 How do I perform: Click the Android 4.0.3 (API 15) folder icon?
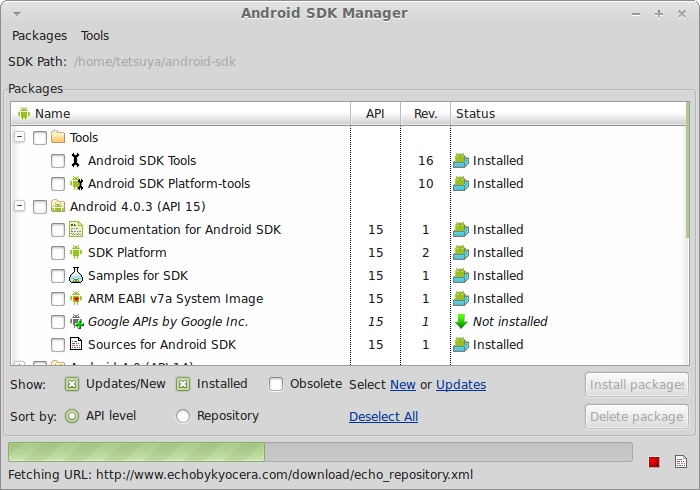click(x=58, y=206)
